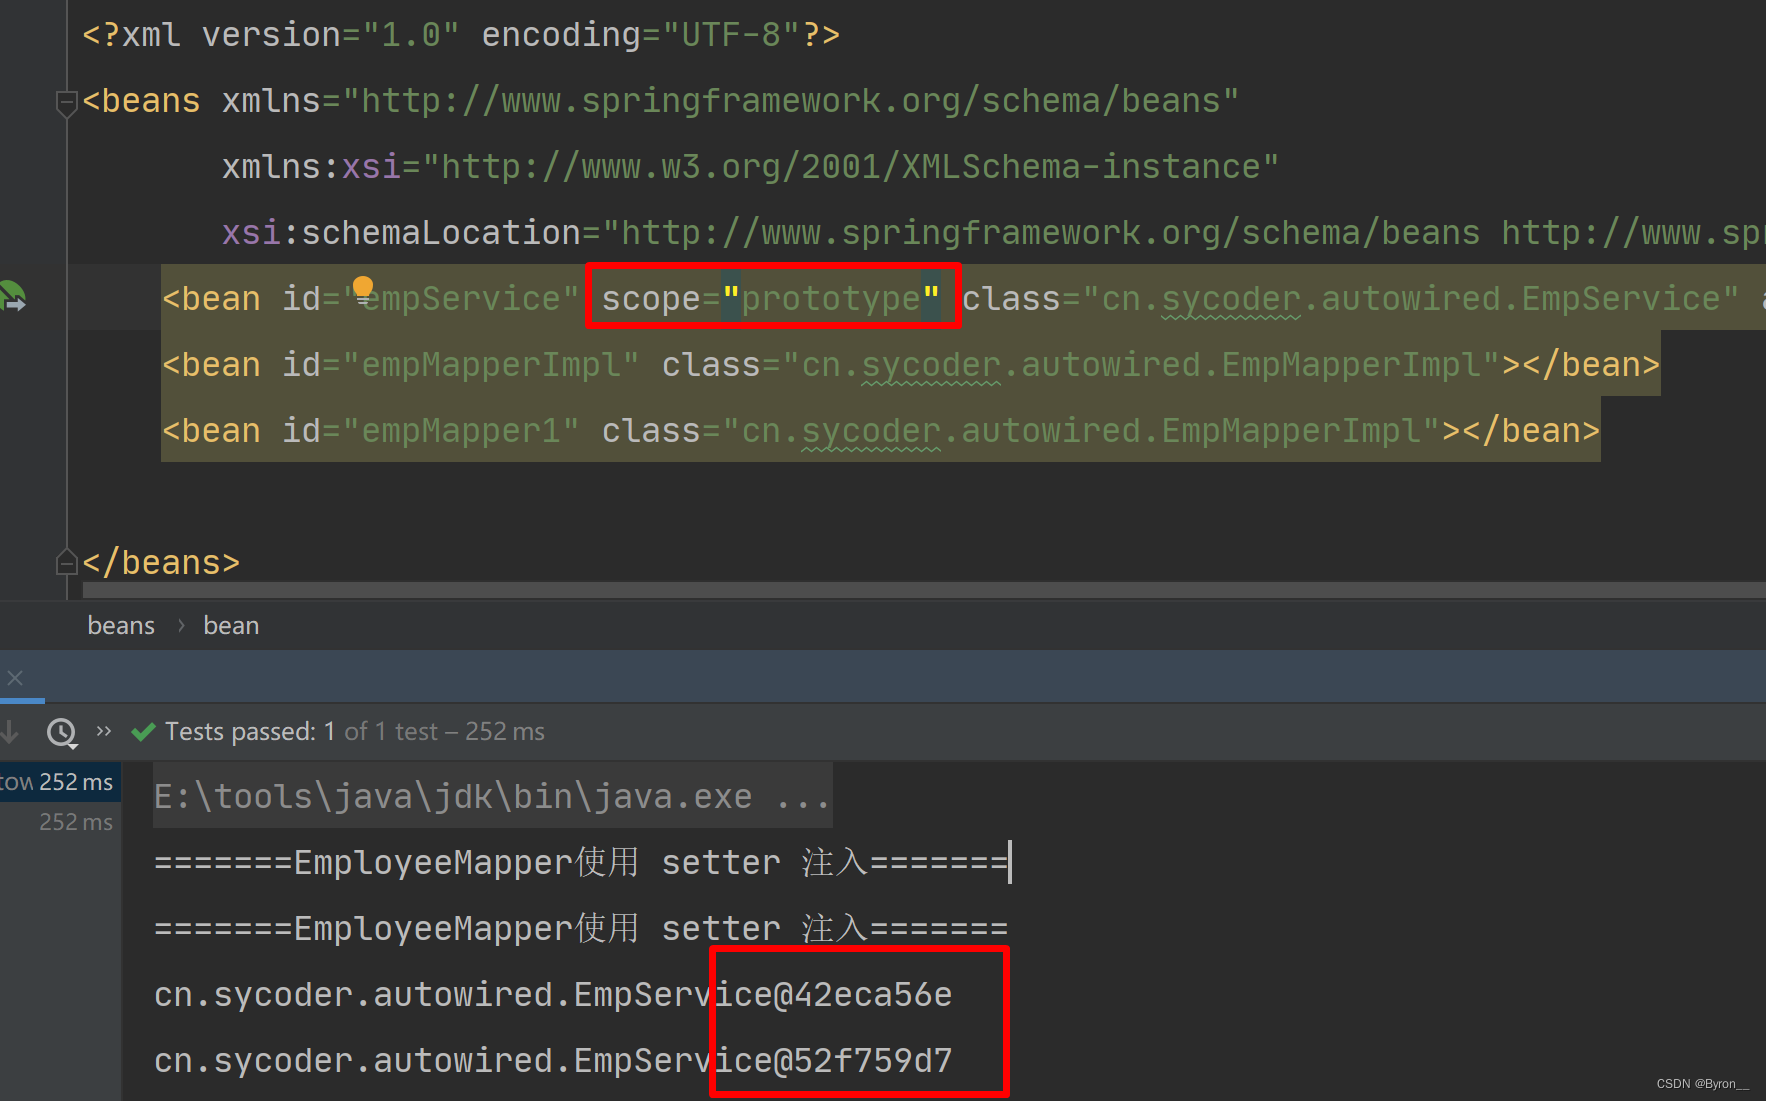
Task: Open test history clock icon
Action: 62,732
